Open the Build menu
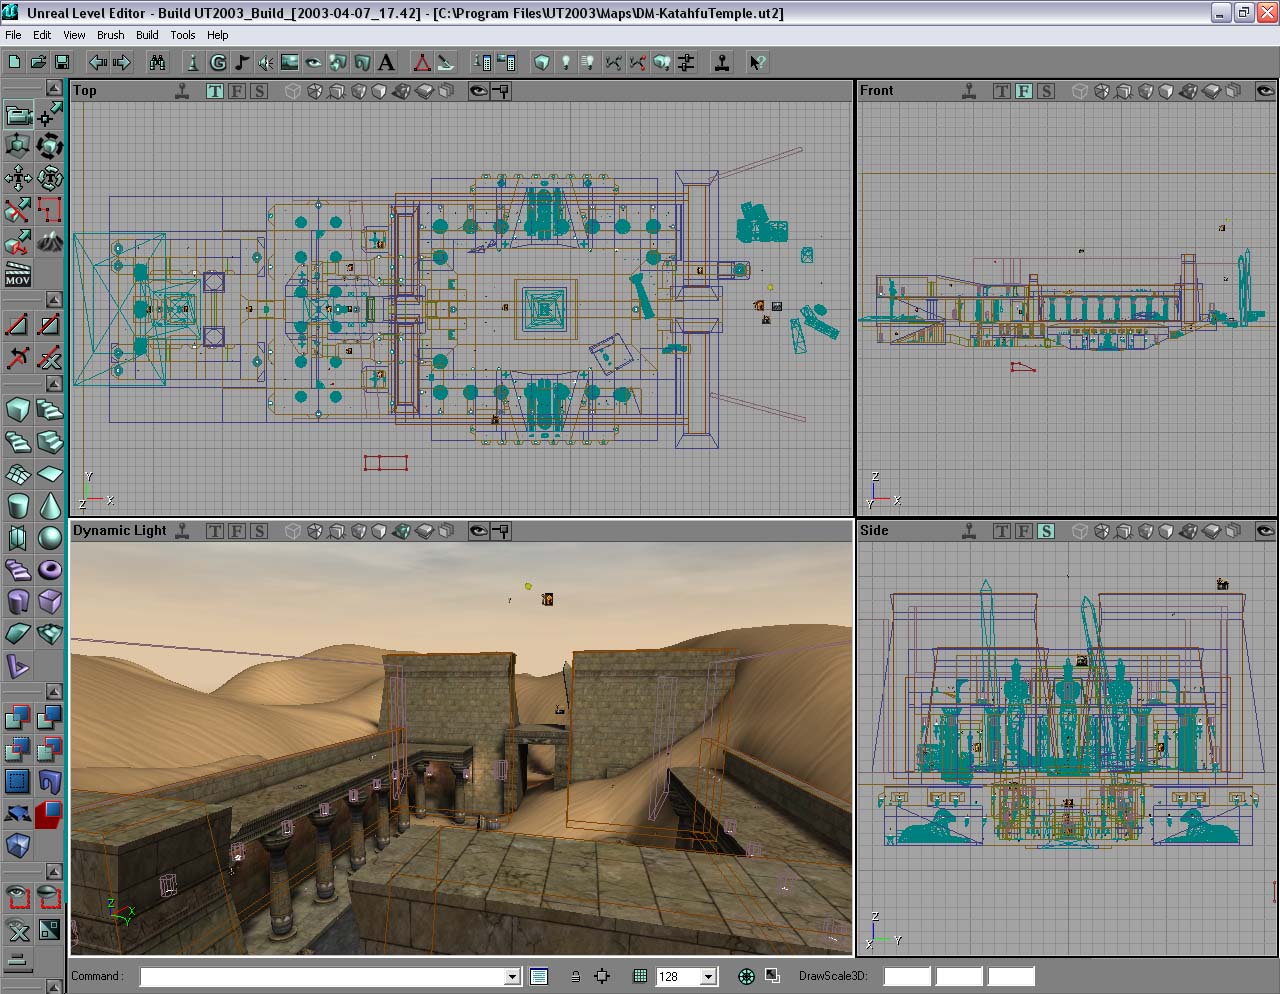The width and height of the screenshot is (1280, 994). (147, 35)
